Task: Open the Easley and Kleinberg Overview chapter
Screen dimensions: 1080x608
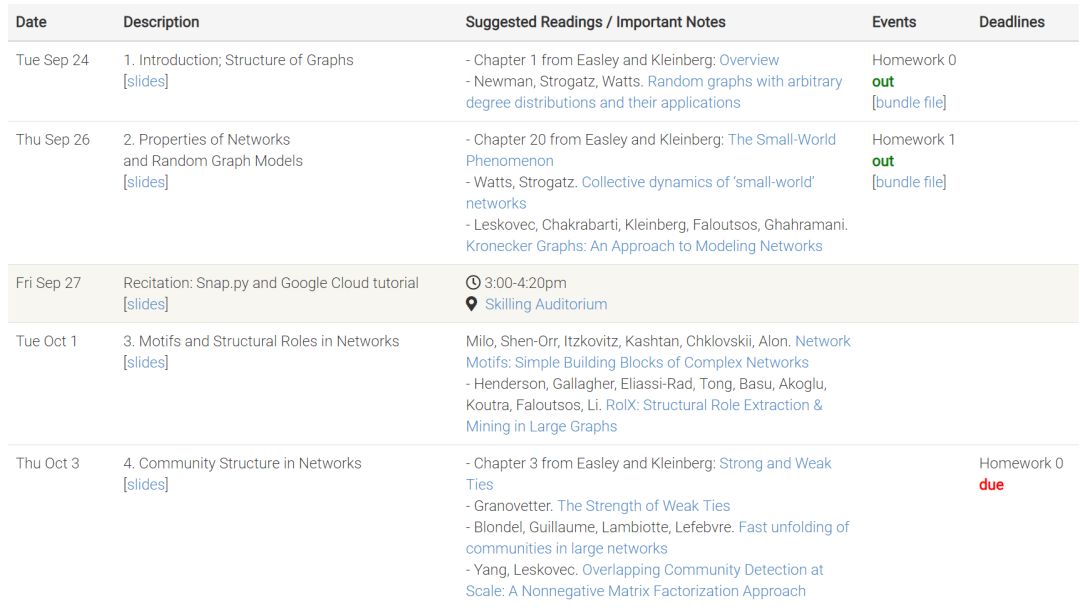Action: tap(749, 60)
